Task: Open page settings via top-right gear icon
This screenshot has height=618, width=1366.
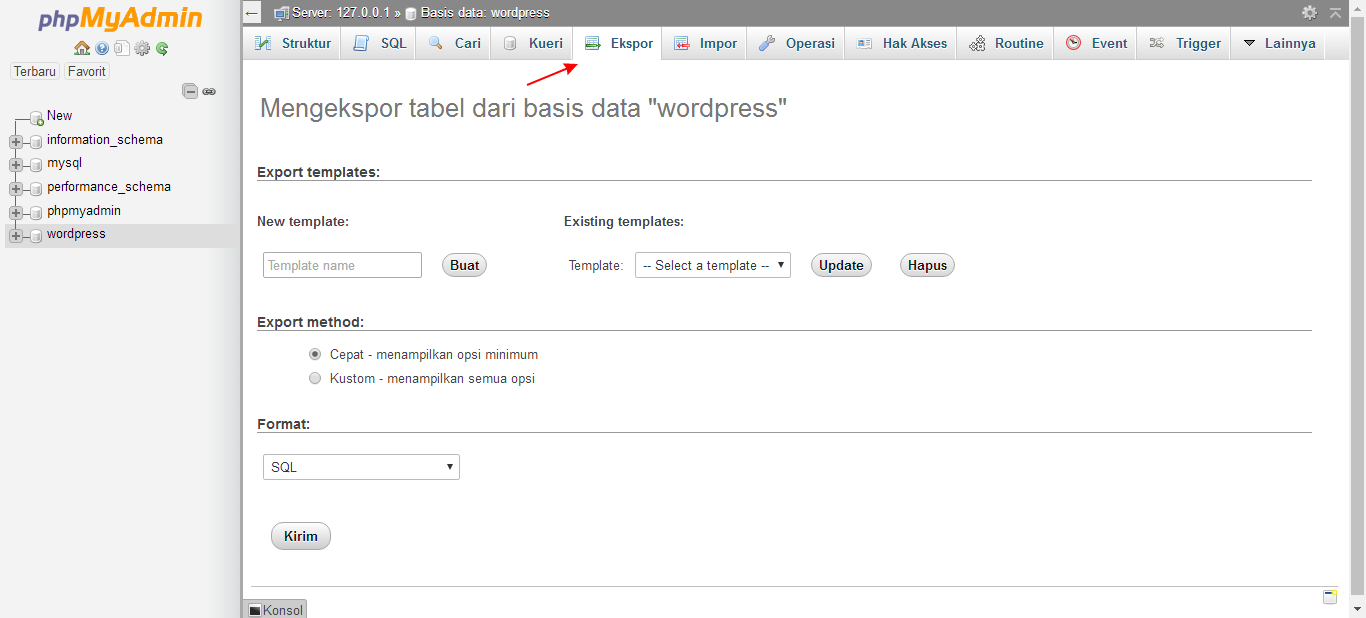Action: tap(1310, 13)
